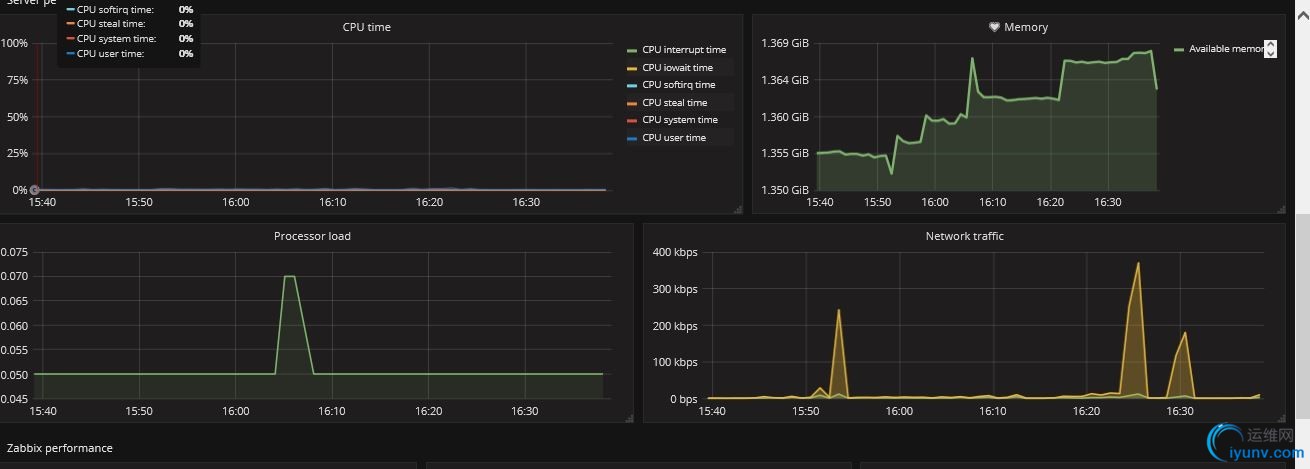Click the 400 kbps axis label in Network traffic
Viewport: 1310px width, 469px height.
(673, 252)
